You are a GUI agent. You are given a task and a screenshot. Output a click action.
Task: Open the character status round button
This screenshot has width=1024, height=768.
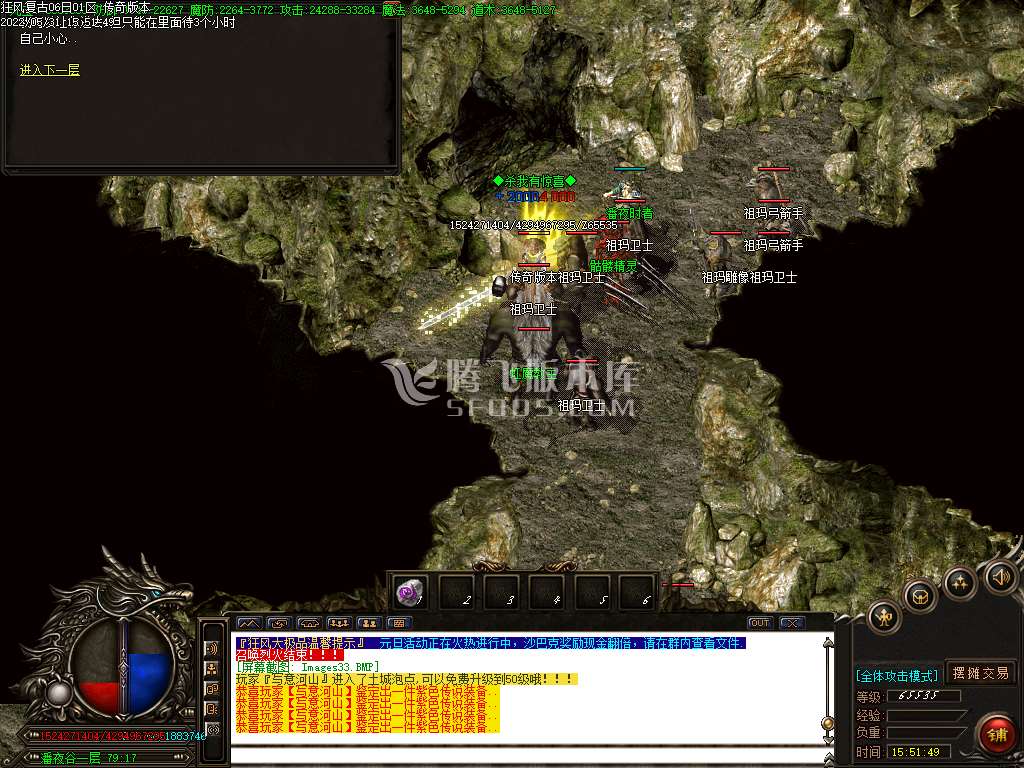click(886, 618)
